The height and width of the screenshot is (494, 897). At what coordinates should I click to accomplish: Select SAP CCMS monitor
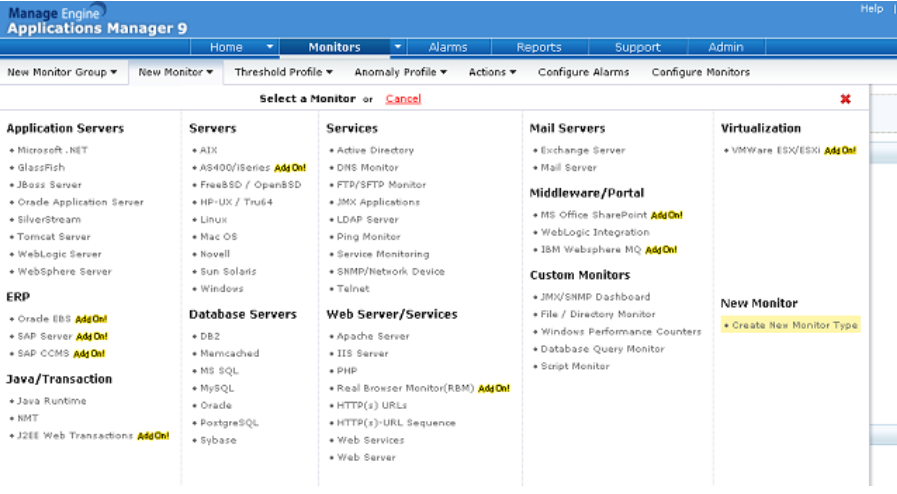(43, 353)
